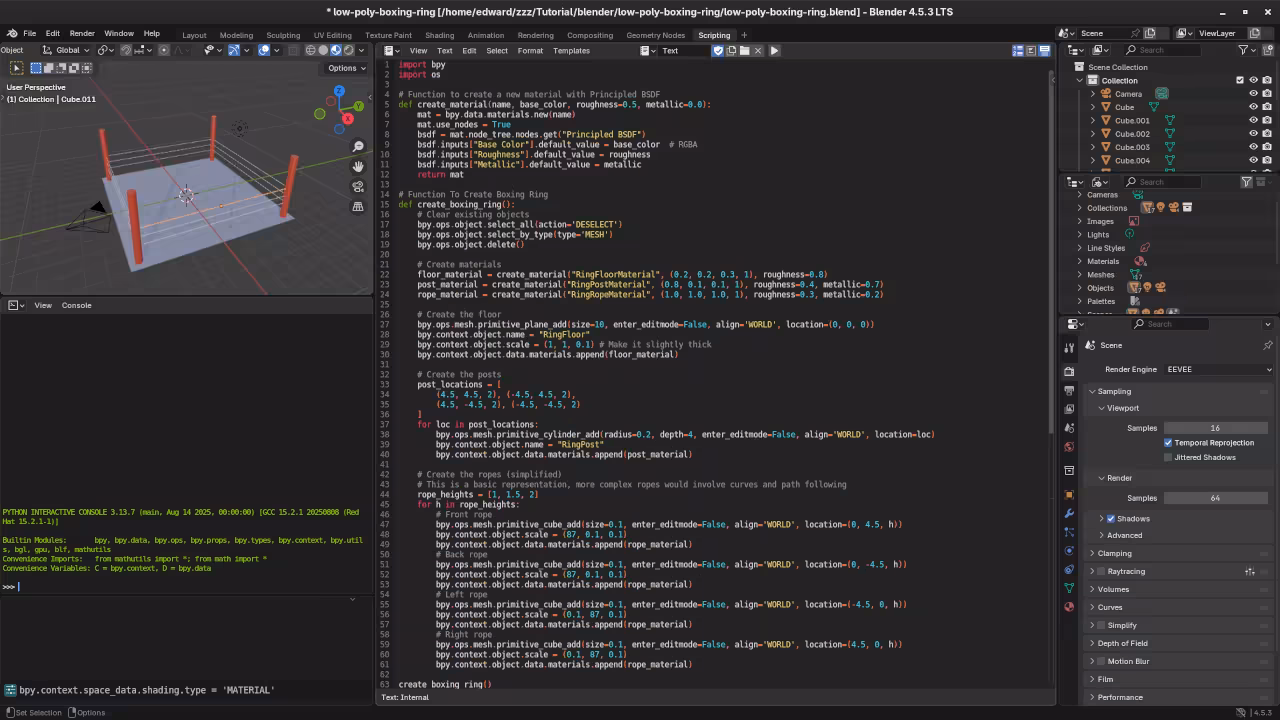Run the script with the play button
This screenshot has width=1280, height=720.
[x=774, y=50]
